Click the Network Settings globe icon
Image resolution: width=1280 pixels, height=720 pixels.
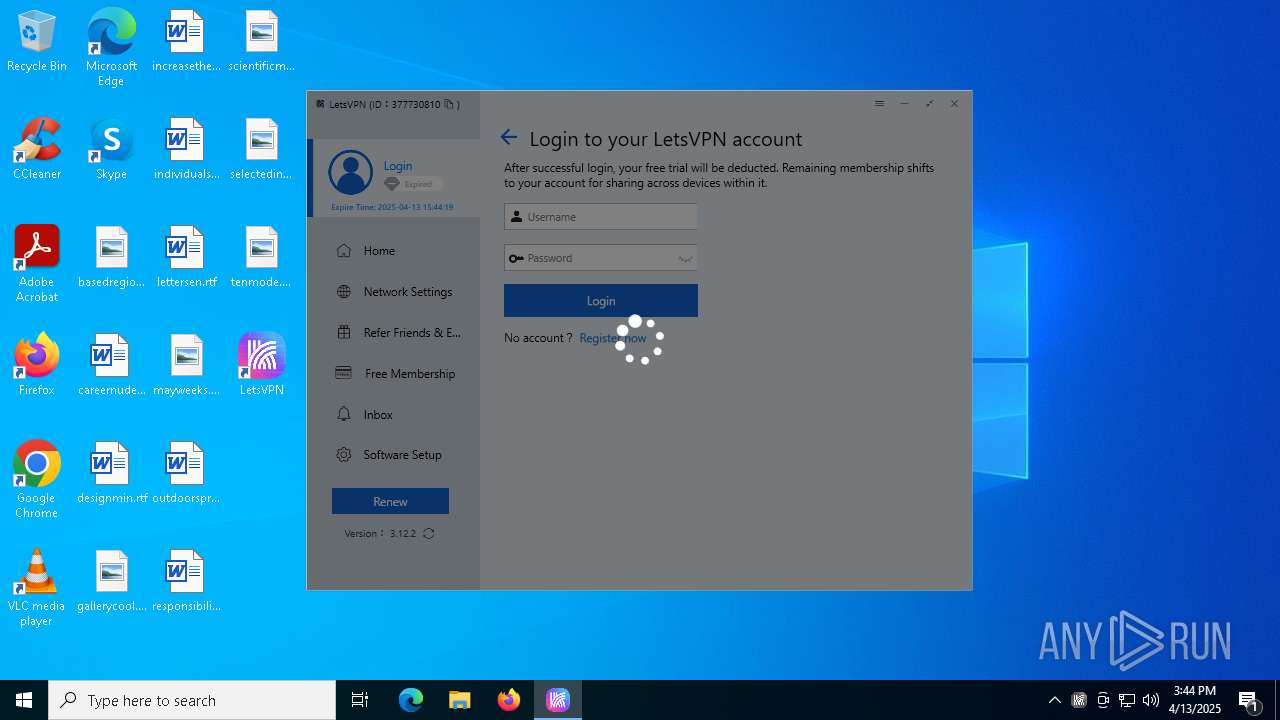click(344, 292)
